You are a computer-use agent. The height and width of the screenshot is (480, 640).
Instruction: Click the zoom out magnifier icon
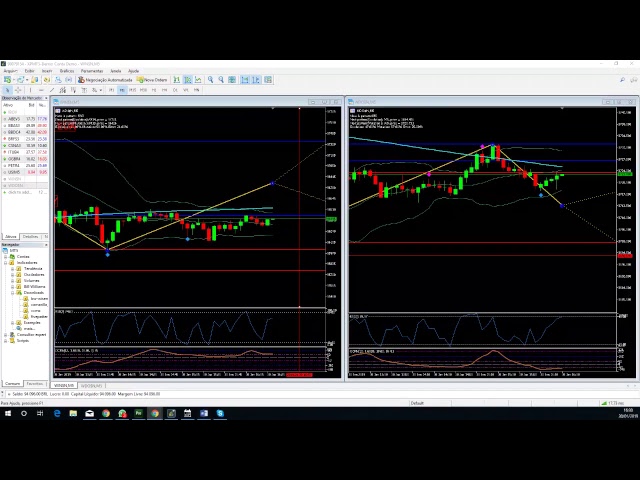[221, 80]
